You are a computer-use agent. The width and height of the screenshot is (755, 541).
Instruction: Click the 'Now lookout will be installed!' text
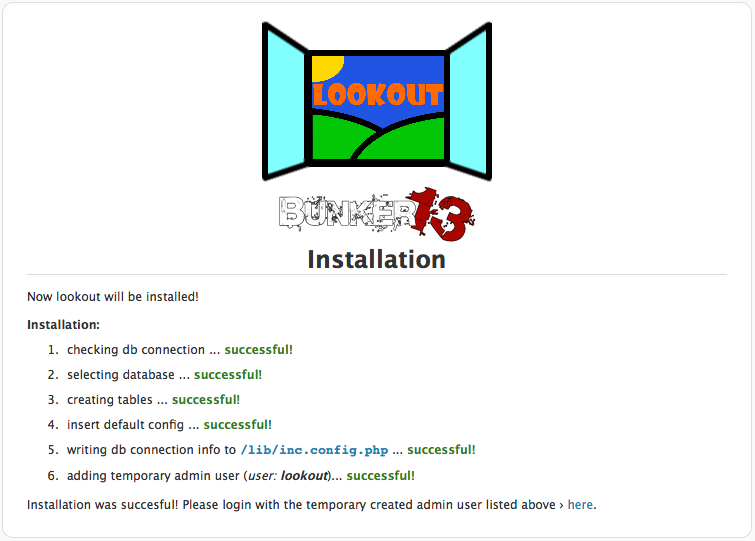click(113, 297)
